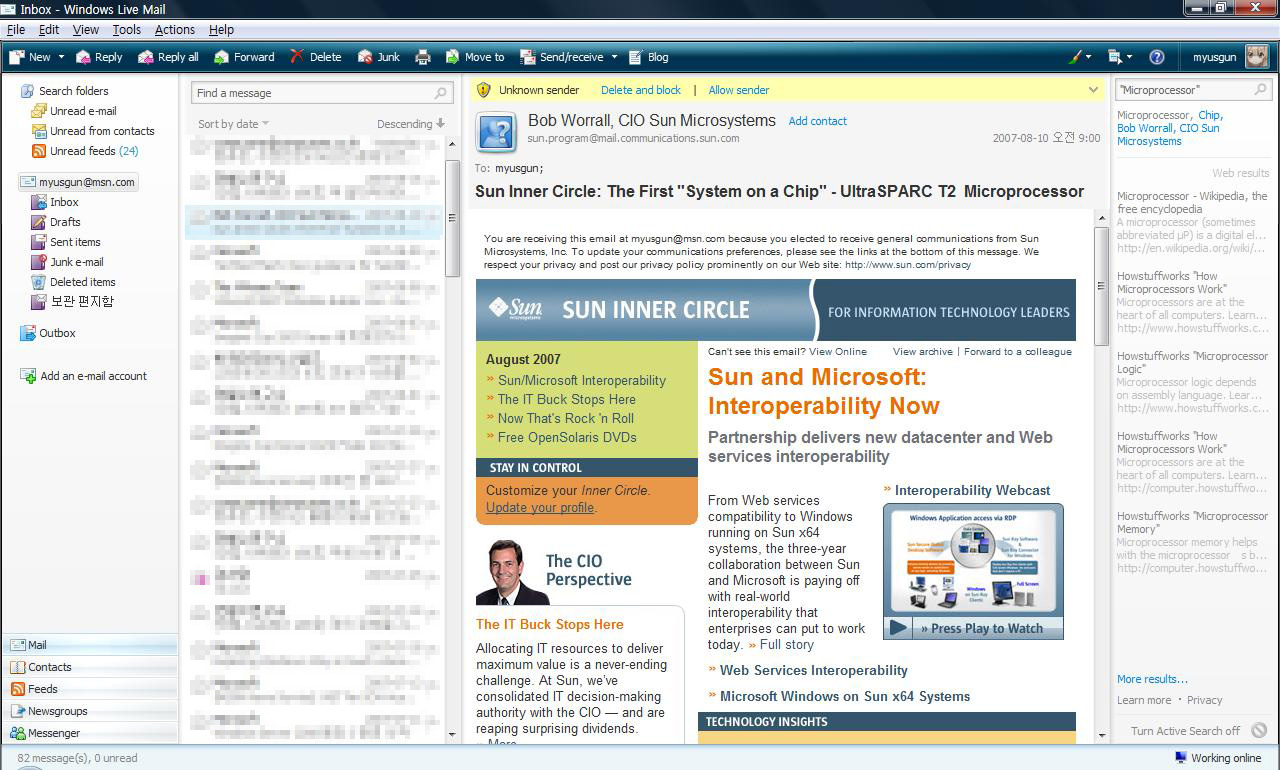
Task: Click the New message icon
Action: (x=17, y=57)
